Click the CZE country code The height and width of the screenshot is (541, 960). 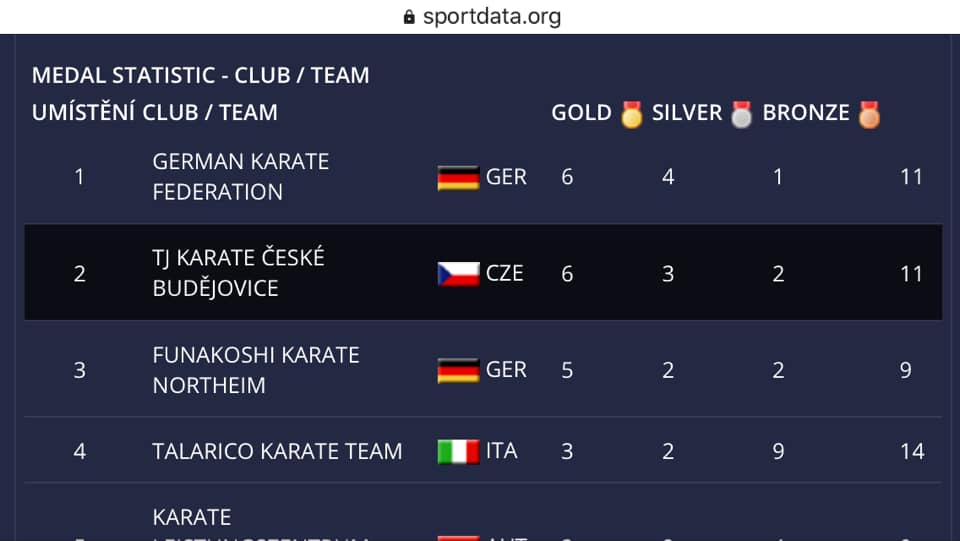(505, 273)
